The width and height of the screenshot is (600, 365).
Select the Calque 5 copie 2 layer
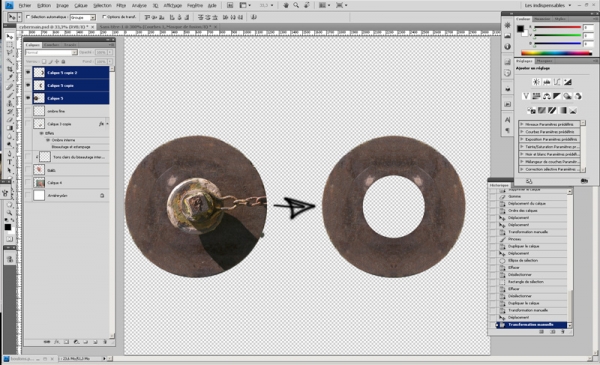pyautogui.click(x=71, y=72)
